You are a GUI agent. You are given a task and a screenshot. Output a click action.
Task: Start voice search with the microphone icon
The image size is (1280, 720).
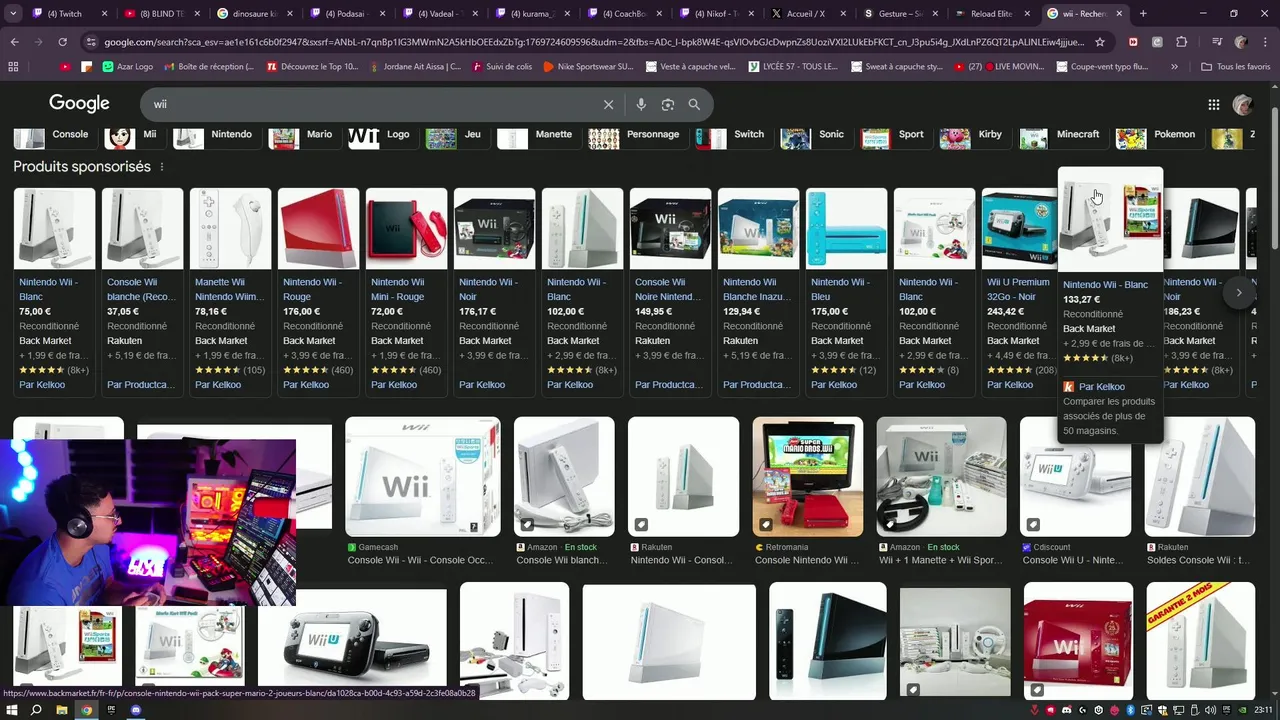[641, 104]
